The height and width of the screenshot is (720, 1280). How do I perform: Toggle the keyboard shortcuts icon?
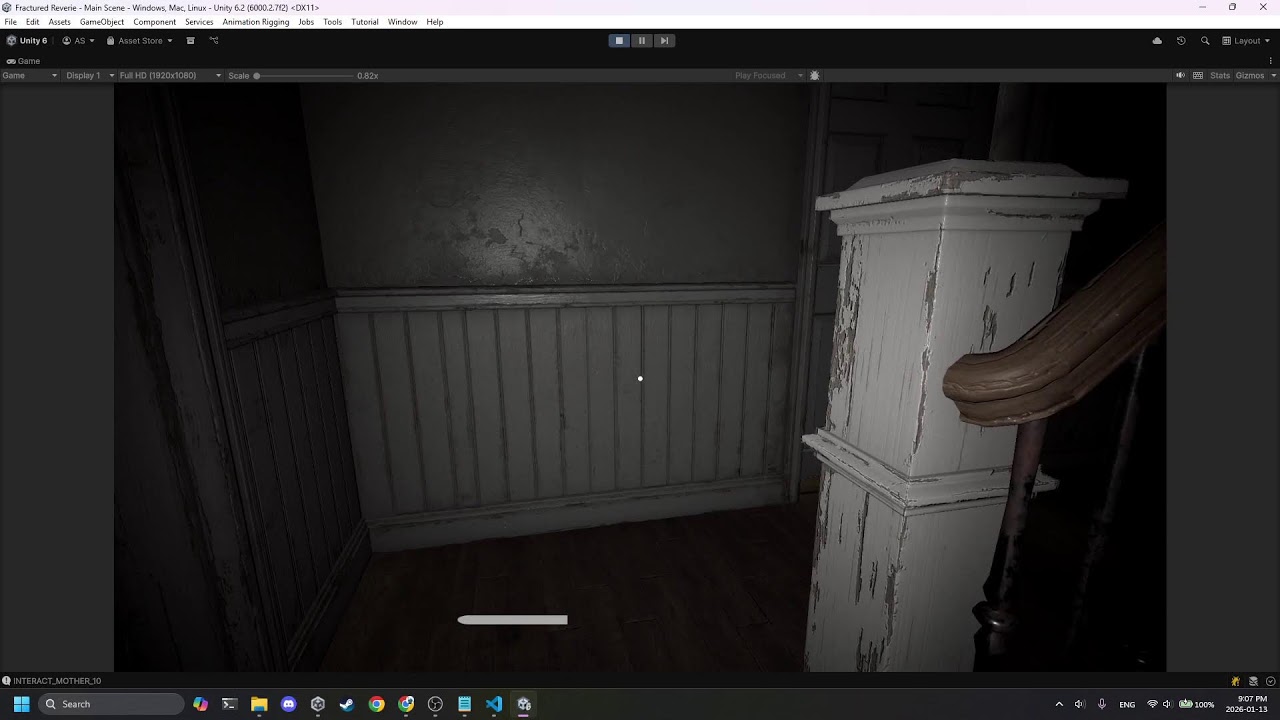[1198, 75]
